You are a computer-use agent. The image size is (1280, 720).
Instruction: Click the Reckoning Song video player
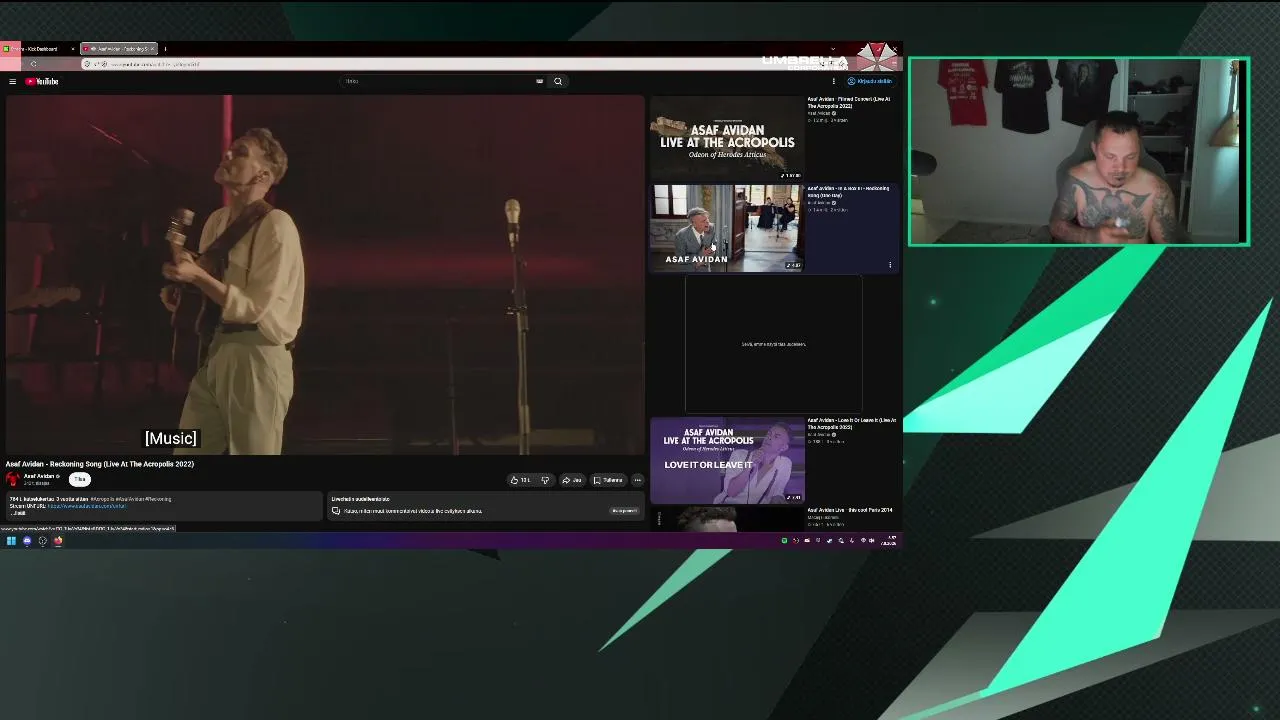coord(325,275)
